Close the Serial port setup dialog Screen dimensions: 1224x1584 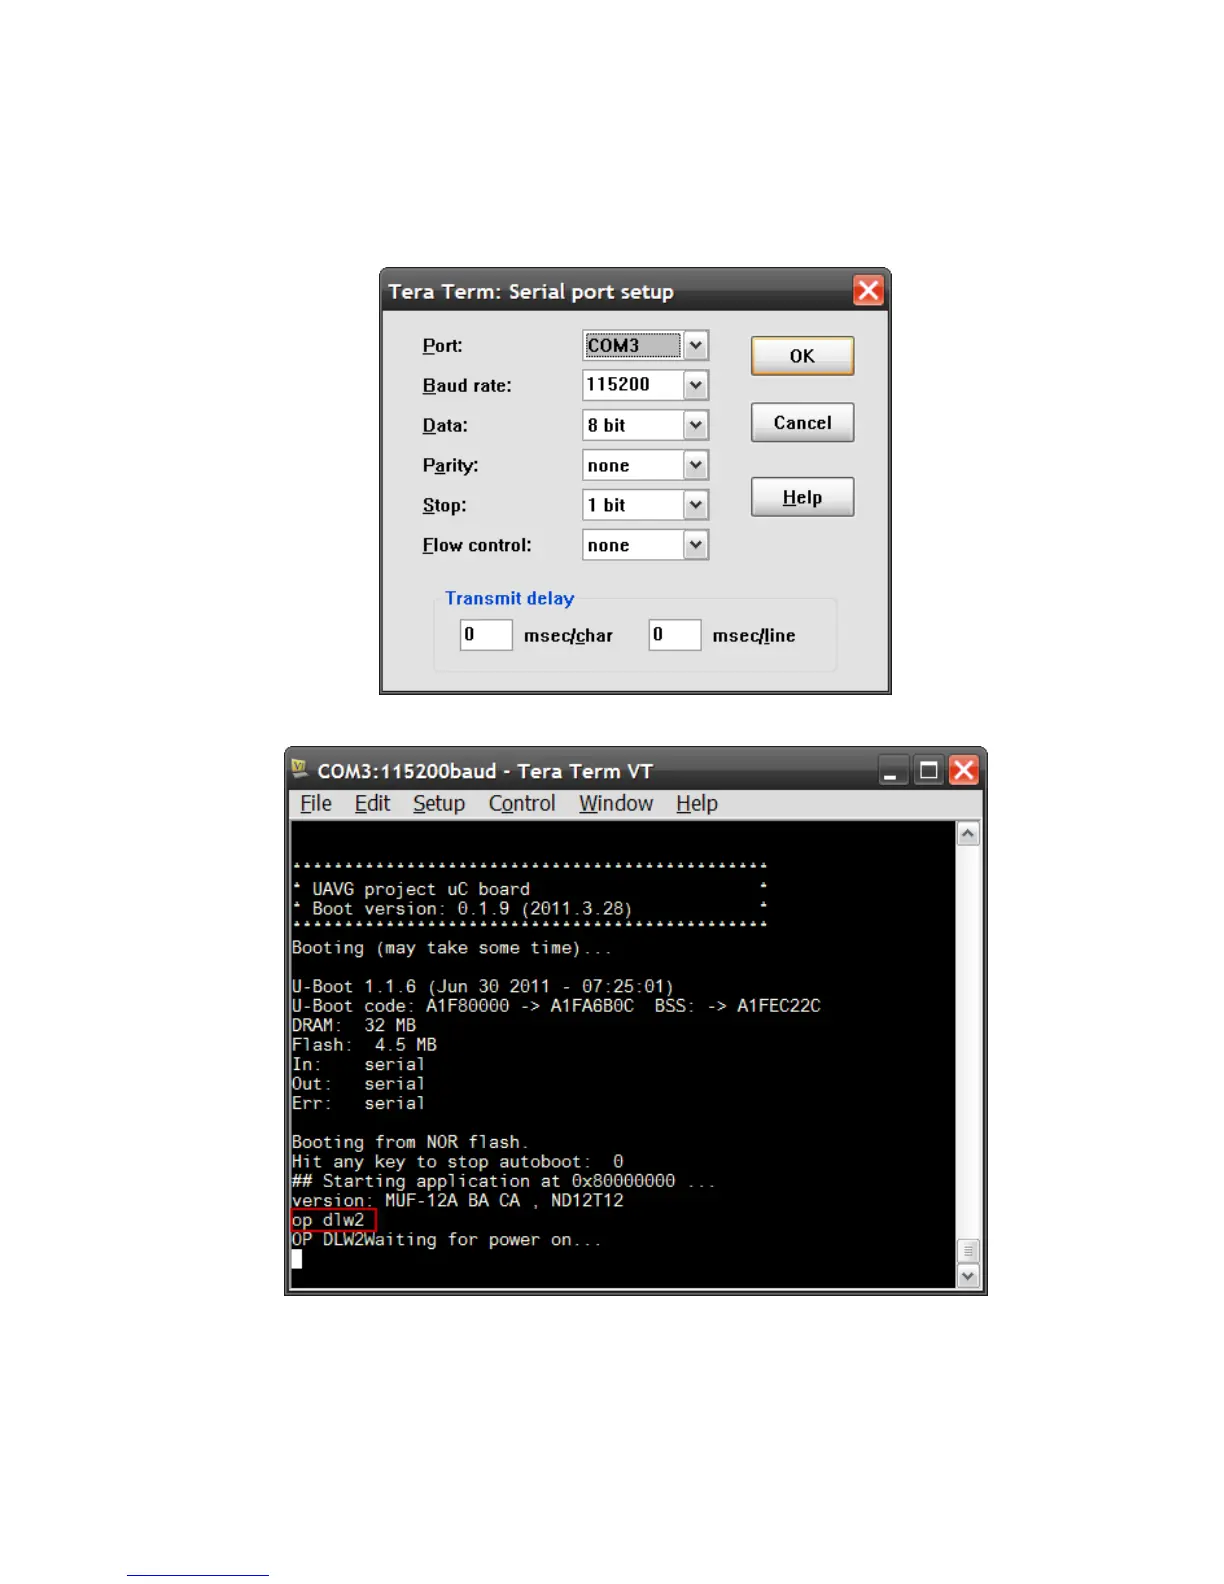point(868,291)
